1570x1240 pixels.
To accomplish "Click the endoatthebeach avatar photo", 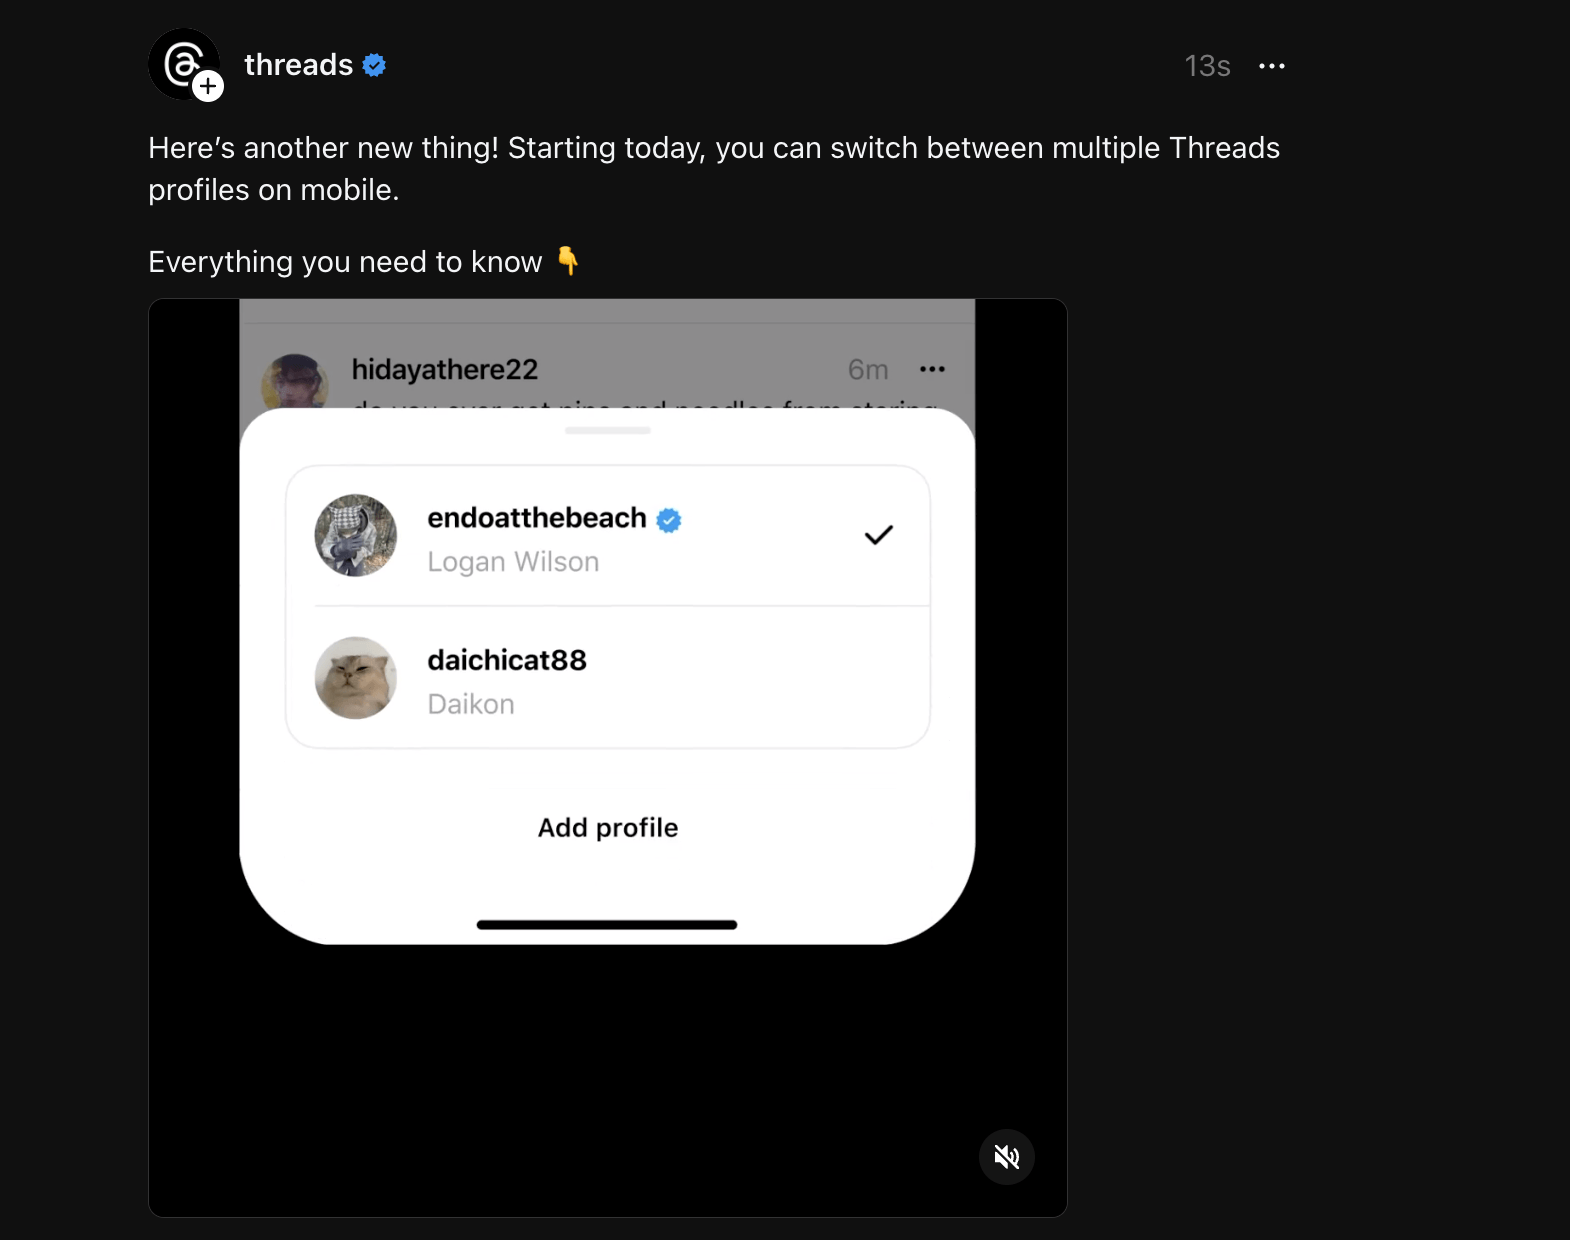I will click(356, 535).
